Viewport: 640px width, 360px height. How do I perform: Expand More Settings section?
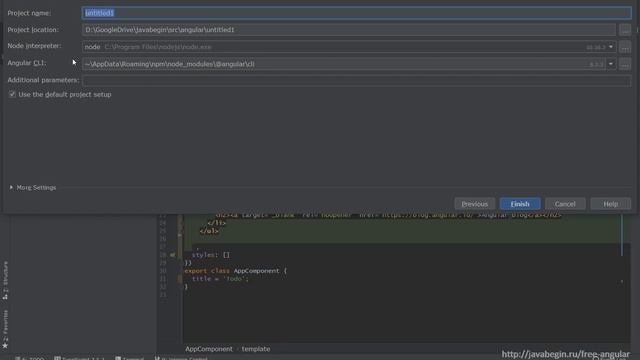[33, 188]
